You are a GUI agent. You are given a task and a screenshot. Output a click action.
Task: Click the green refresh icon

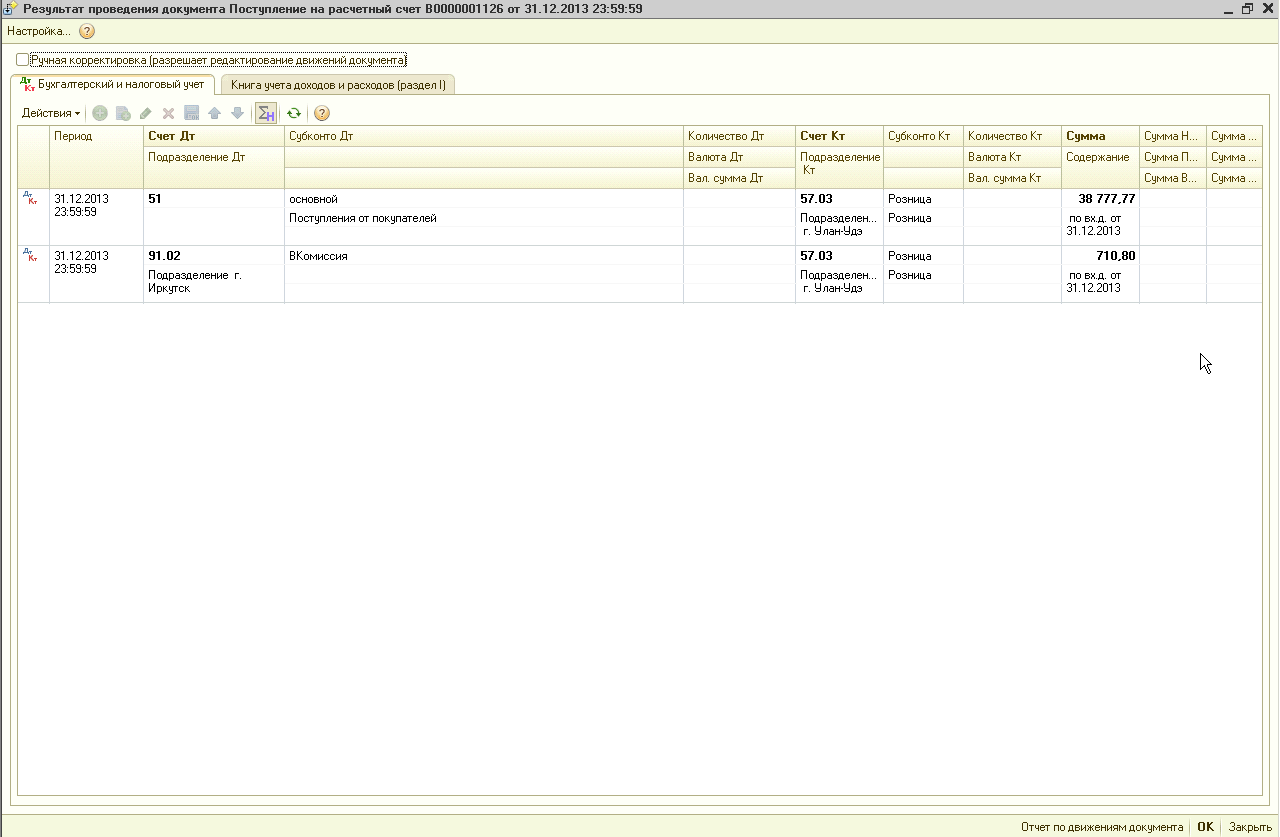coord(294,114)
